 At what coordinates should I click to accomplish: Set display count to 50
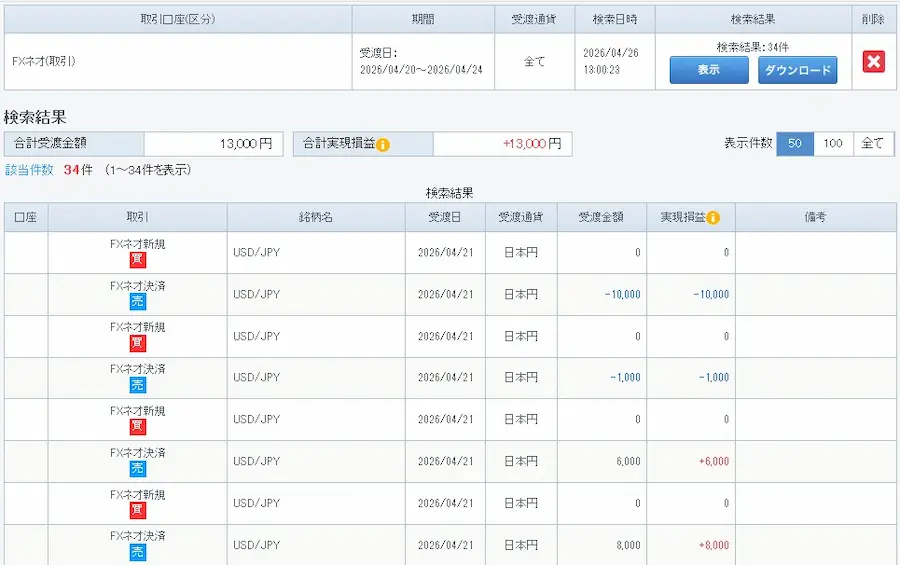tap(795, 144)
